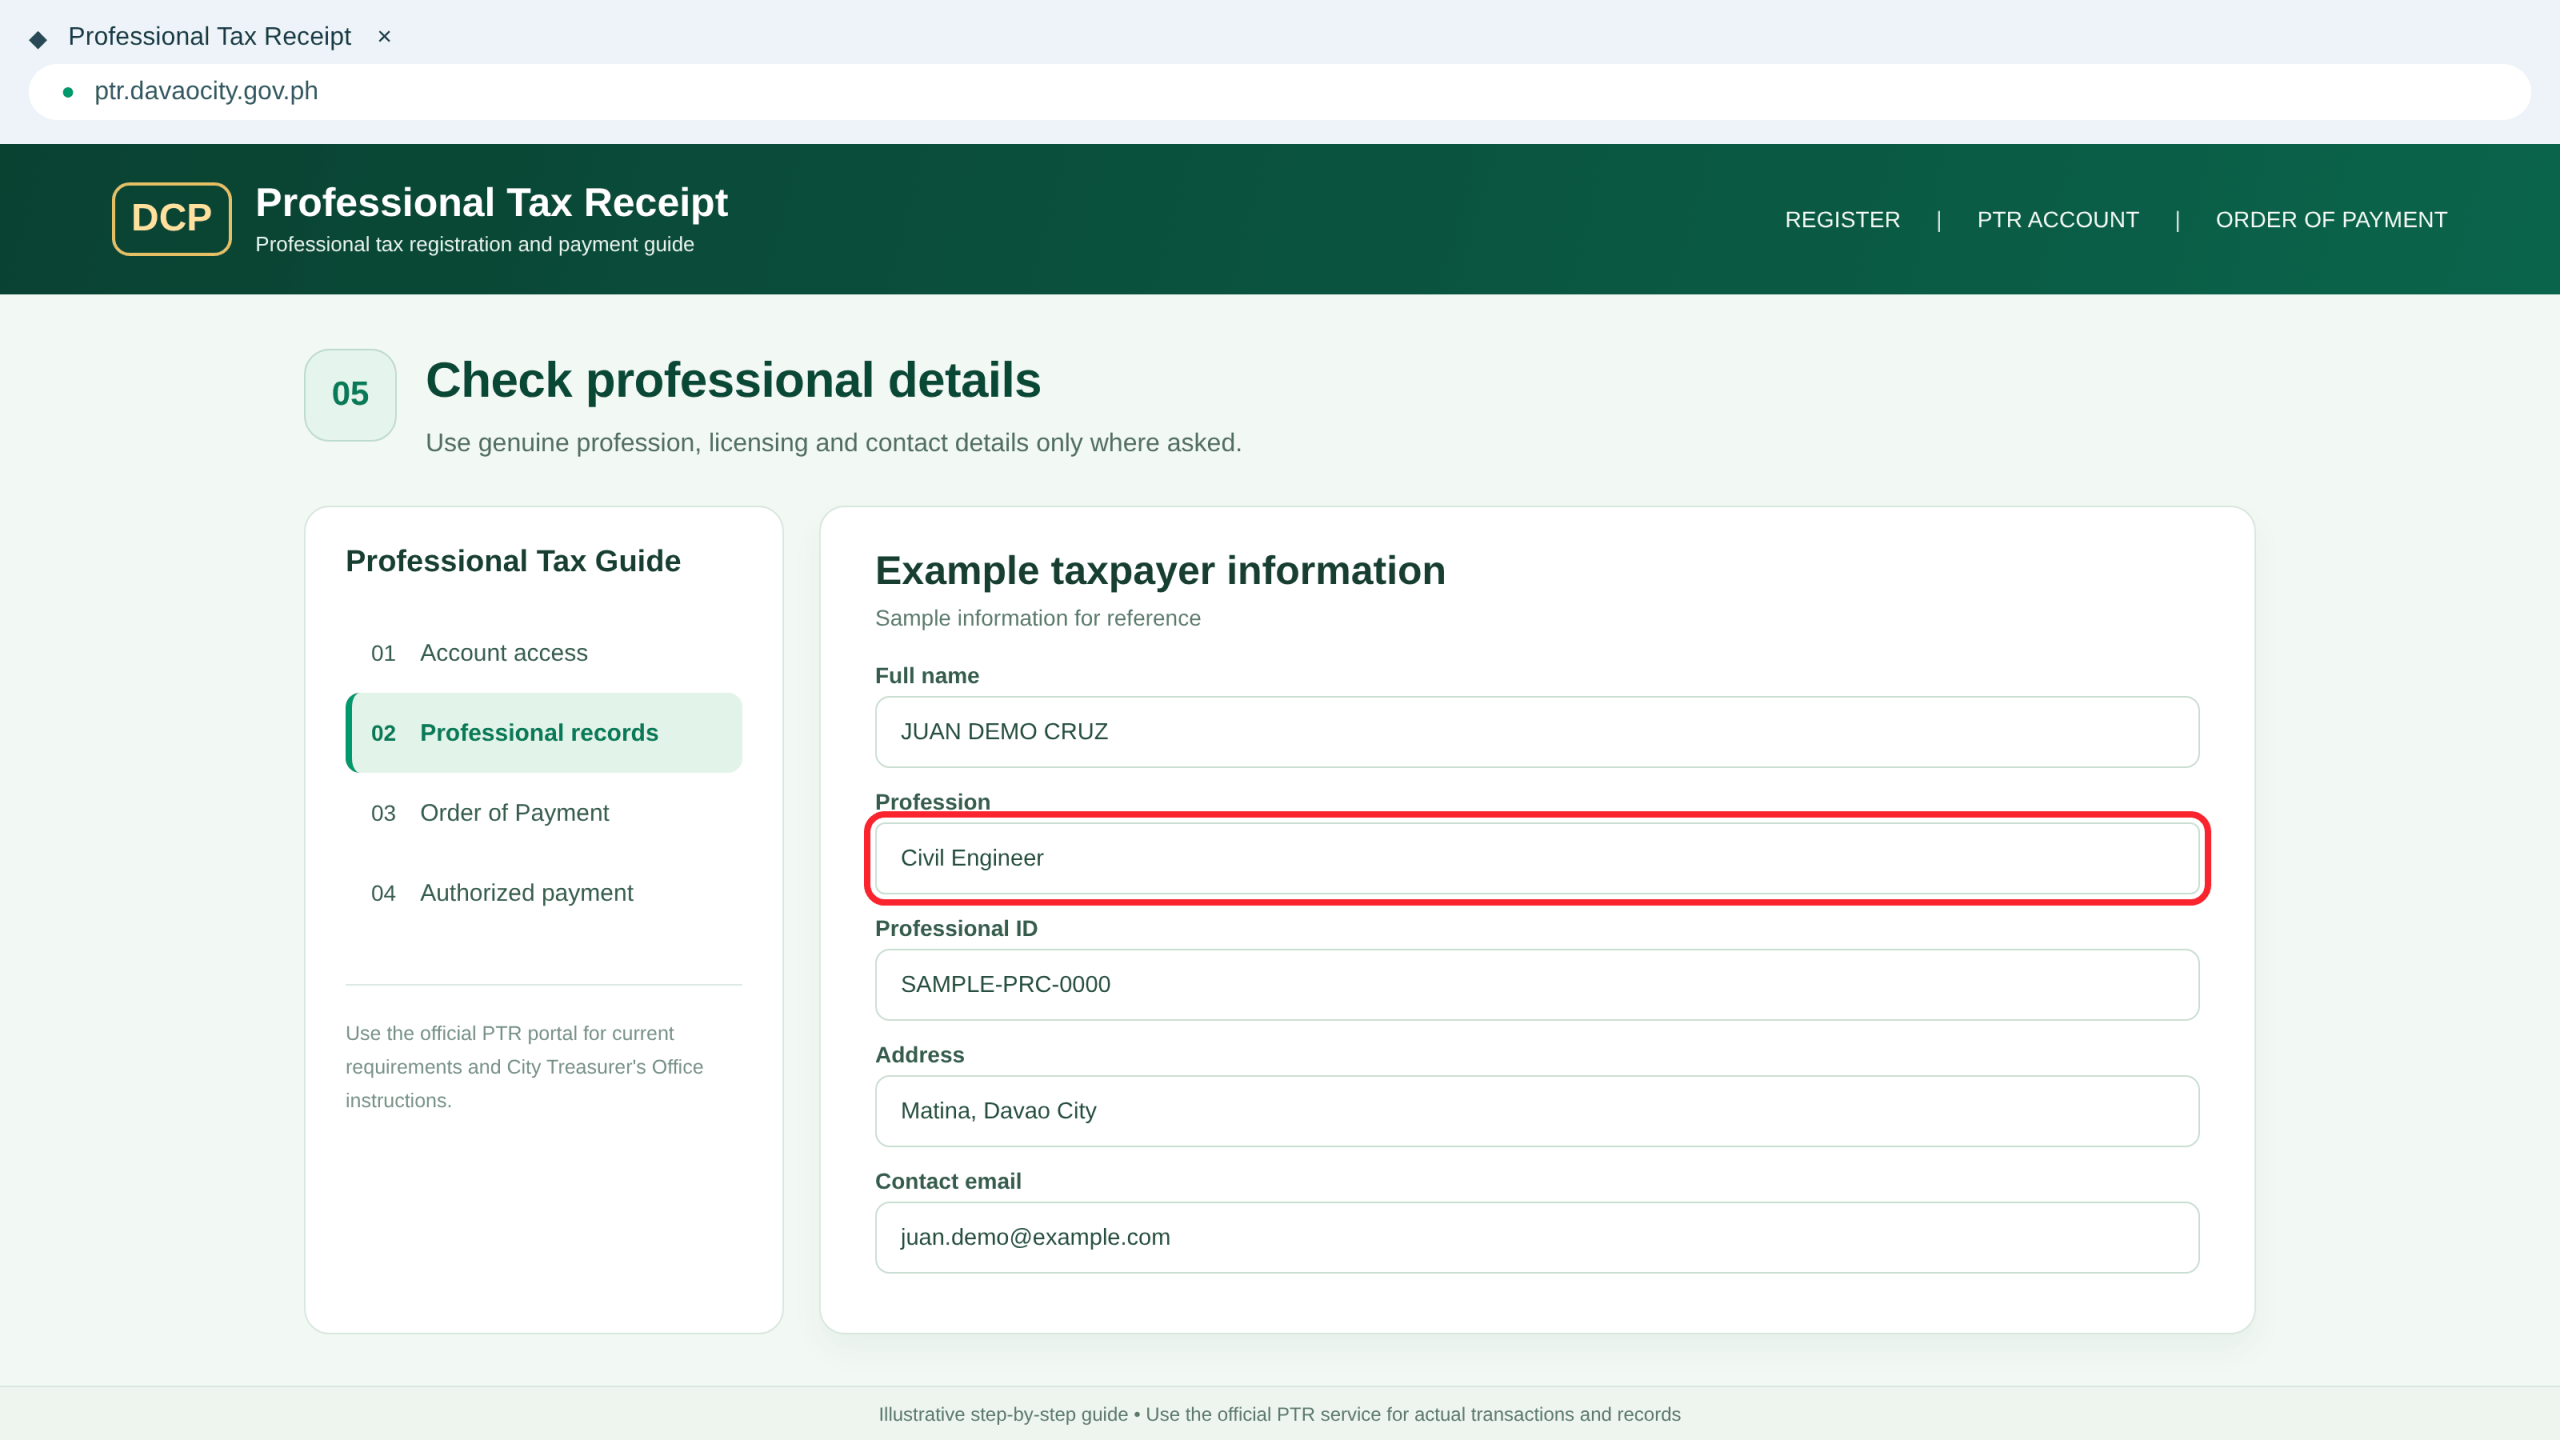Close the Professional Tax Receipt tab
The height and width of the screenshot is (1440, 2560).
pos(384,37)
